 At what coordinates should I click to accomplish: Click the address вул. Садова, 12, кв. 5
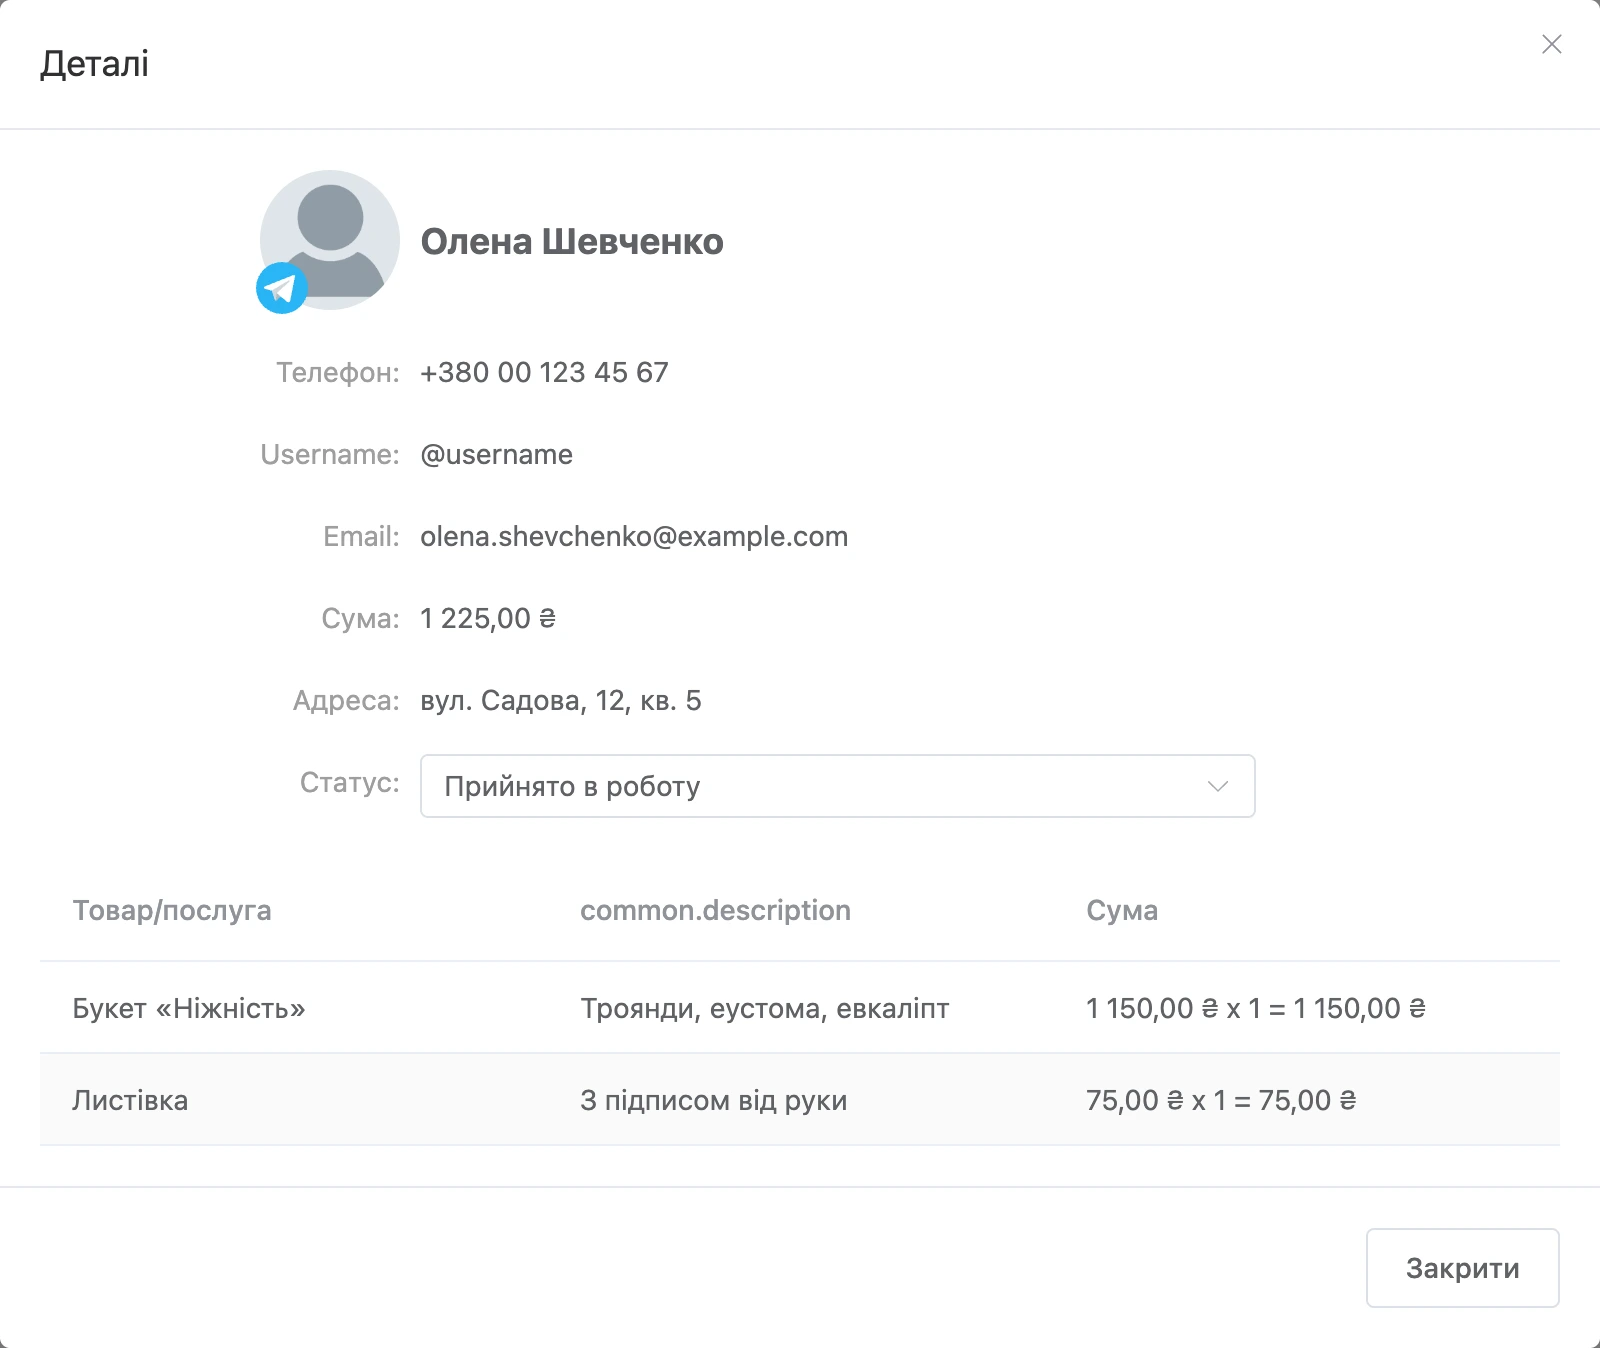pos(561,701)
